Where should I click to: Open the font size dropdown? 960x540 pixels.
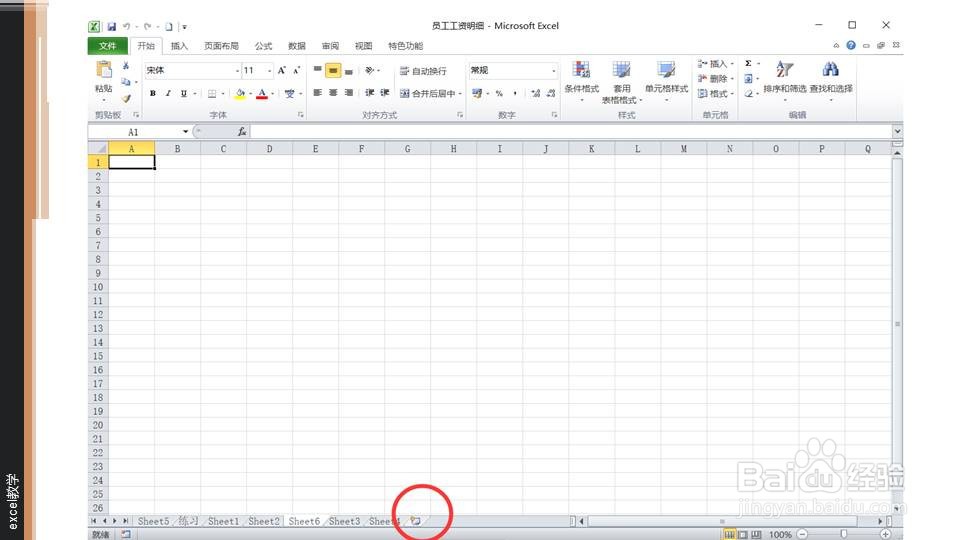pyautogui.click(x=269, y=71)
